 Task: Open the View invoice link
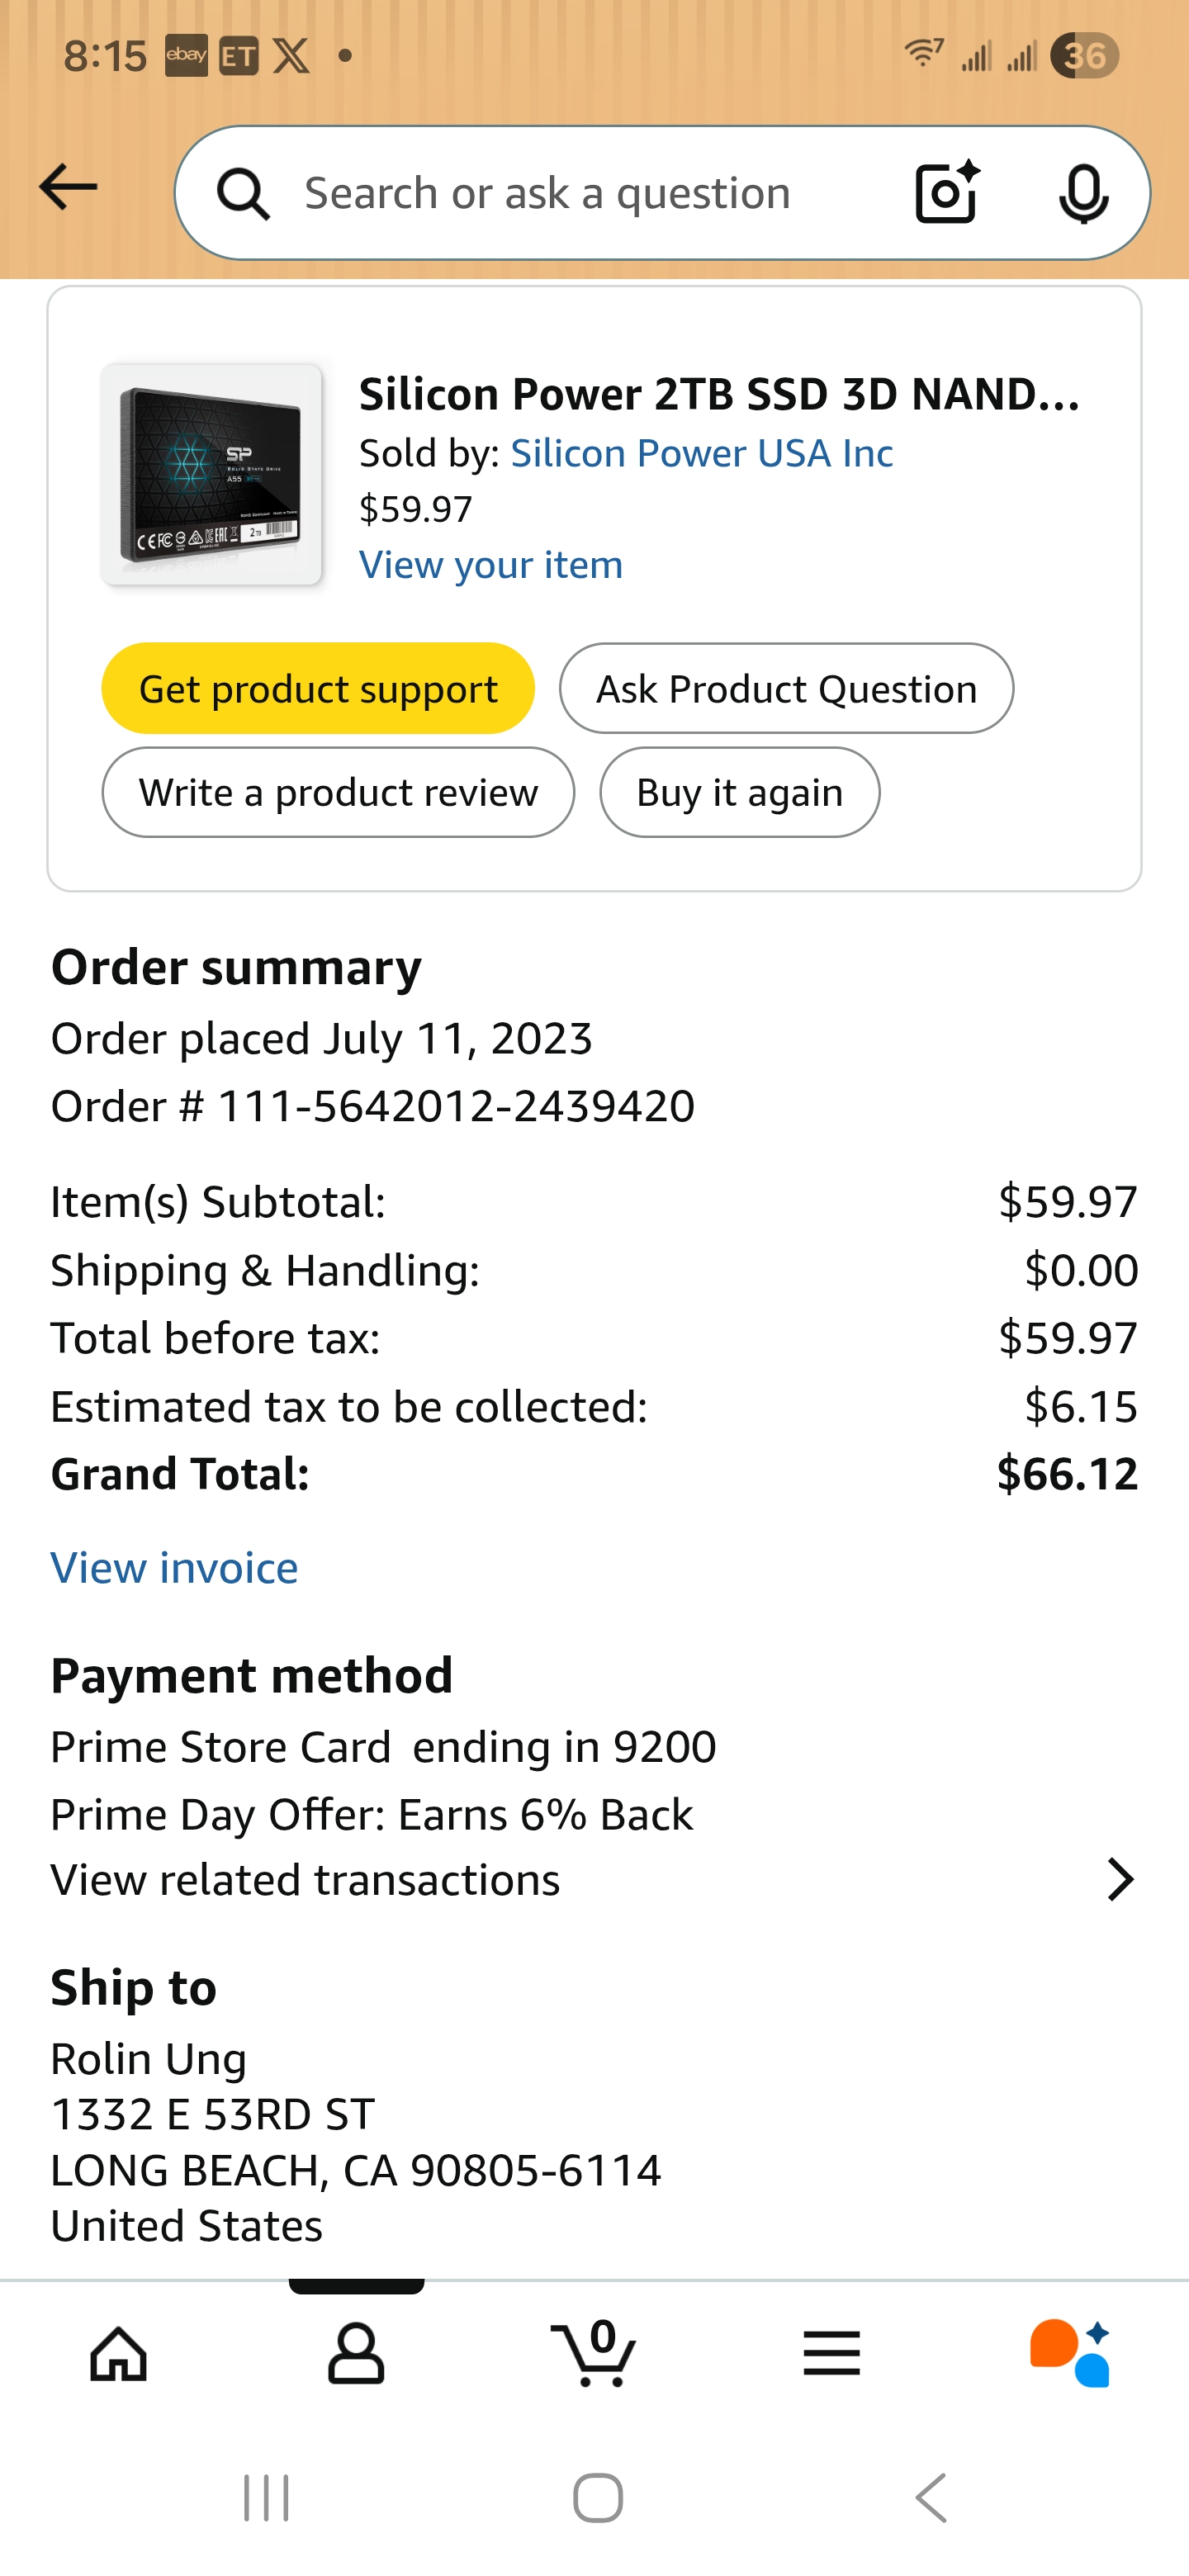tap(175, 1568)
